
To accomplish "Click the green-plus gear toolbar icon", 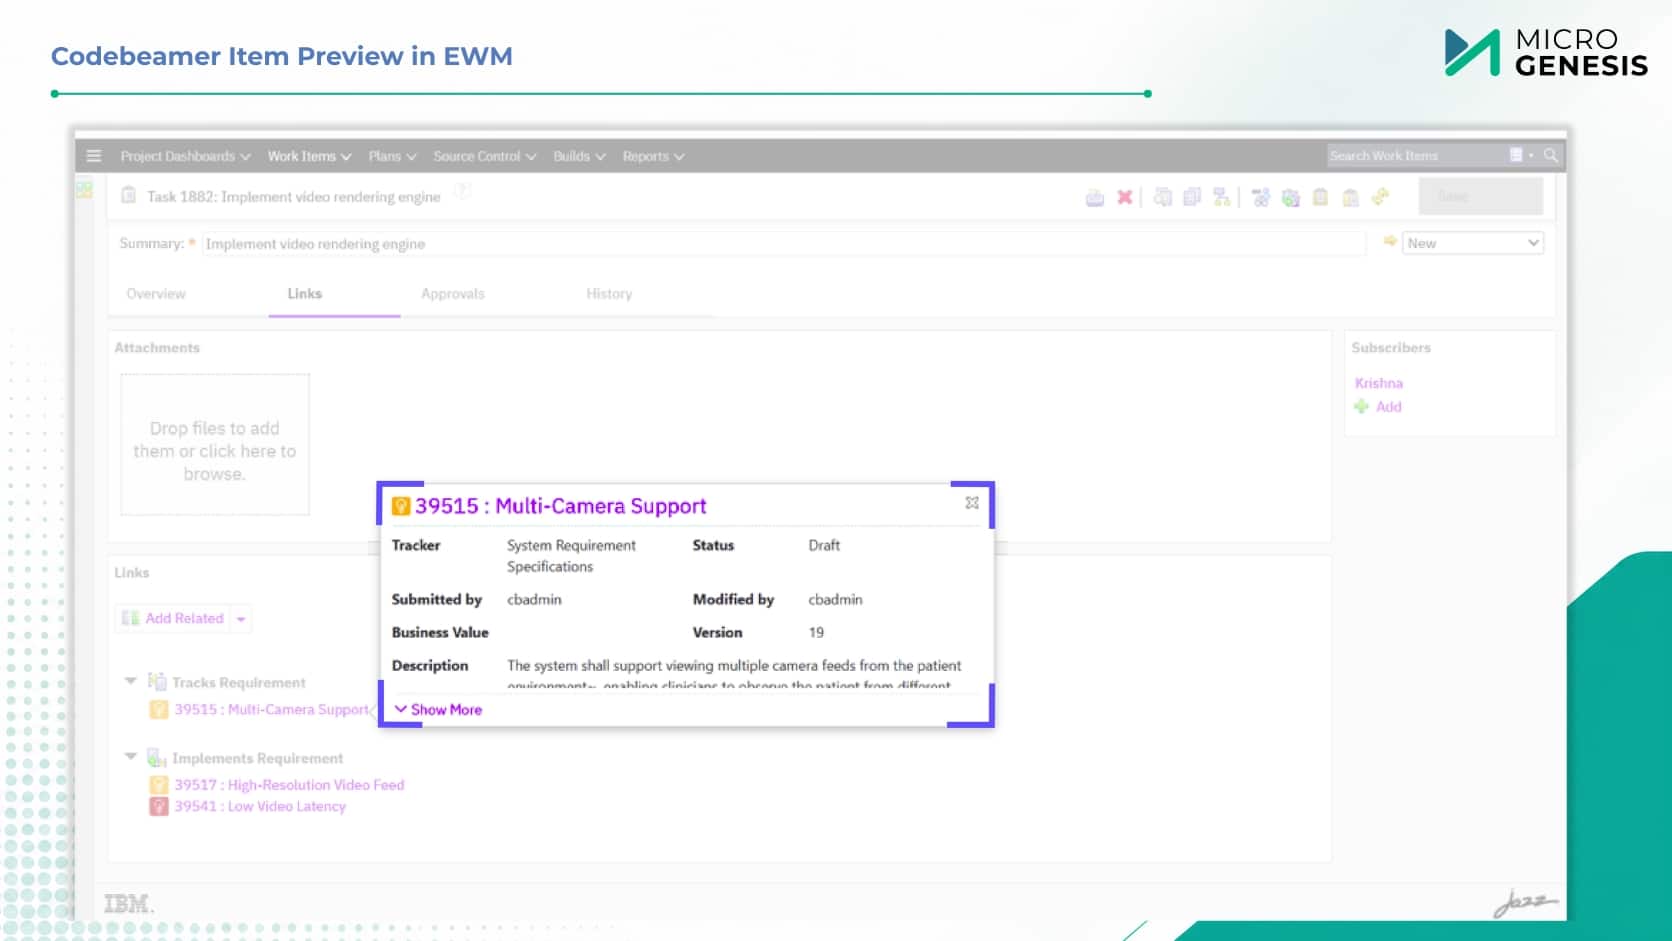I will [x=1291, y=198].
